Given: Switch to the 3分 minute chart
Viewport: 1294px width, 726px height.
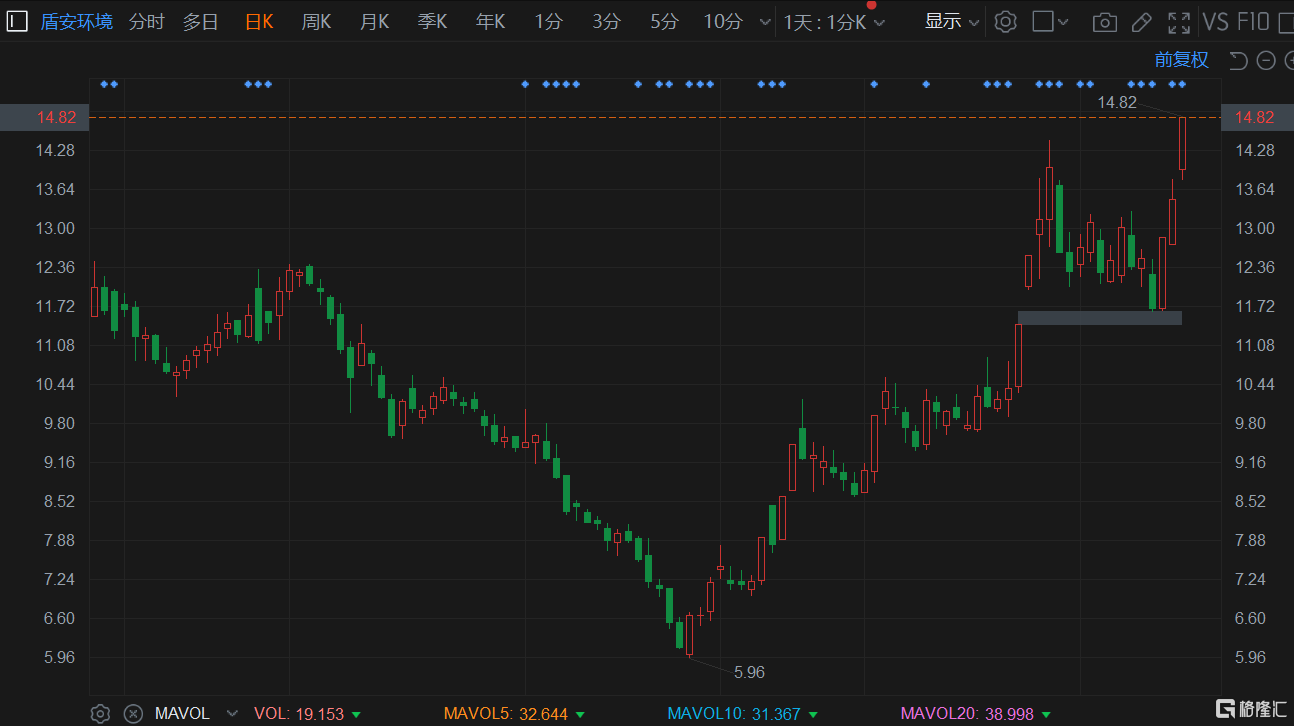Looking at the screenshot, I should tap(606, 21).
